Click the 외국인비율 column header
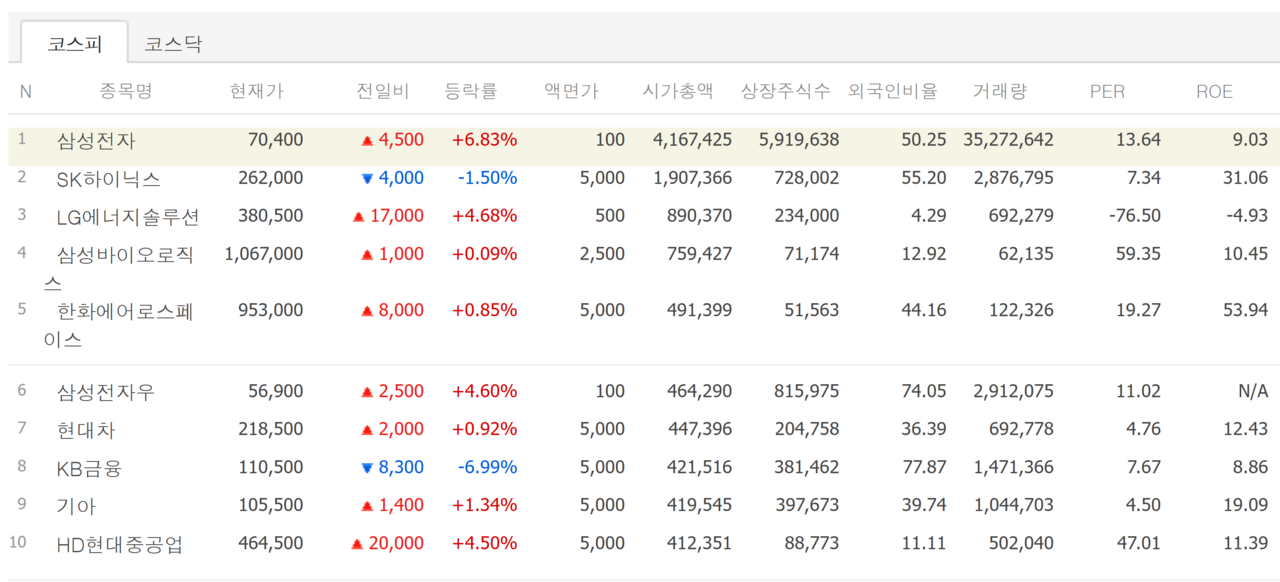The image size is (1280, 582). pos(893,91)
